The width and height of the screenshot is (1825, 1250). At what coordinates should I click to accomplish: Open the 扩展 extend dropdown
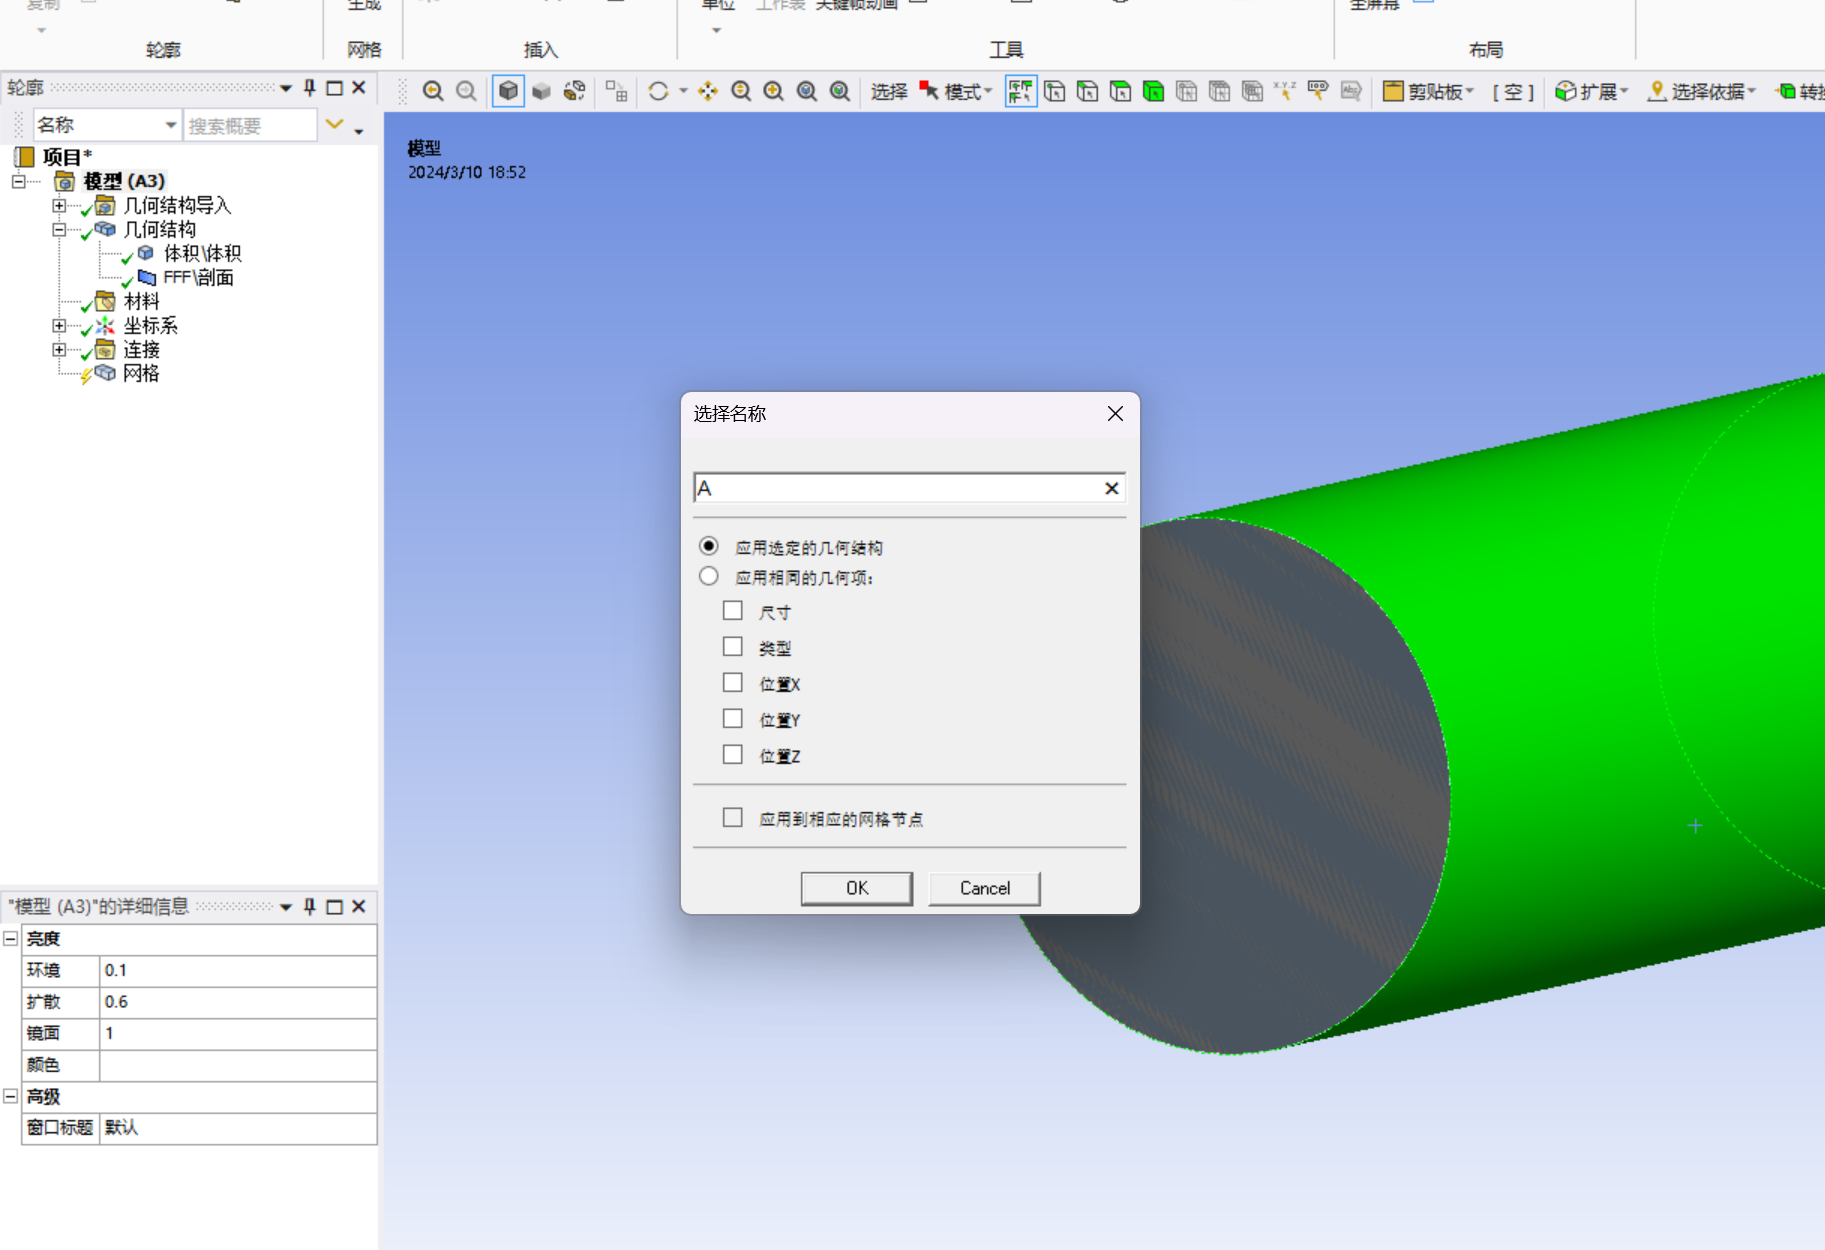pyautogui.click(x=1592, y=91)
